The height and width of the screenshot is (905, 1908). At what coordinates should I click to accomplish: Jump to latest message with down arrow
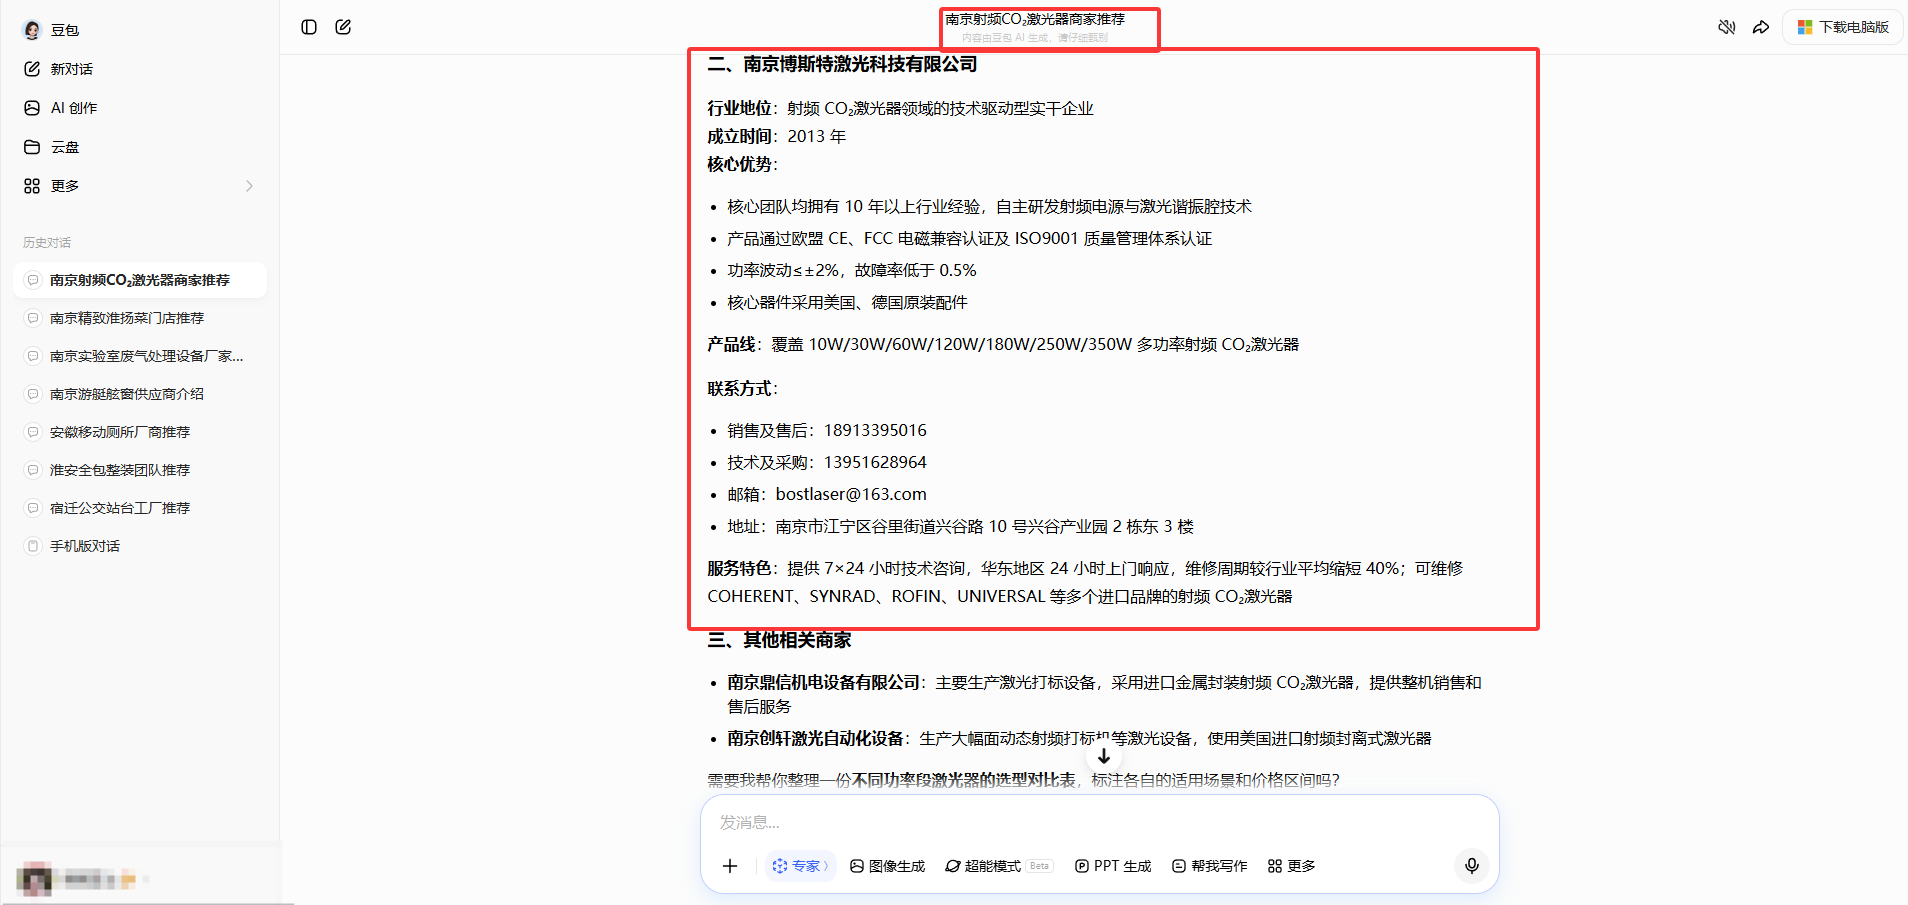tap(1104, 757)
